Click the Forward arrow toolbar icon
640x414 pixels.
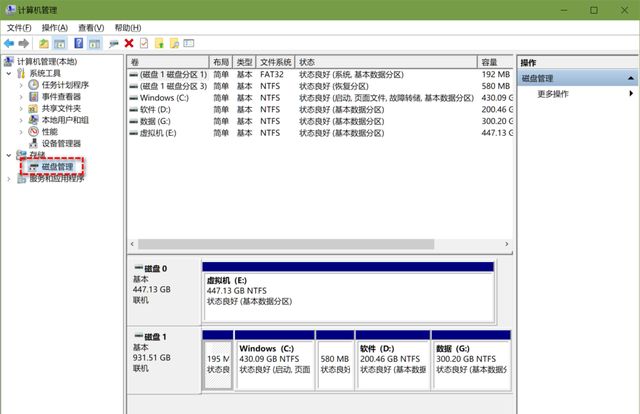pos(24,43)
